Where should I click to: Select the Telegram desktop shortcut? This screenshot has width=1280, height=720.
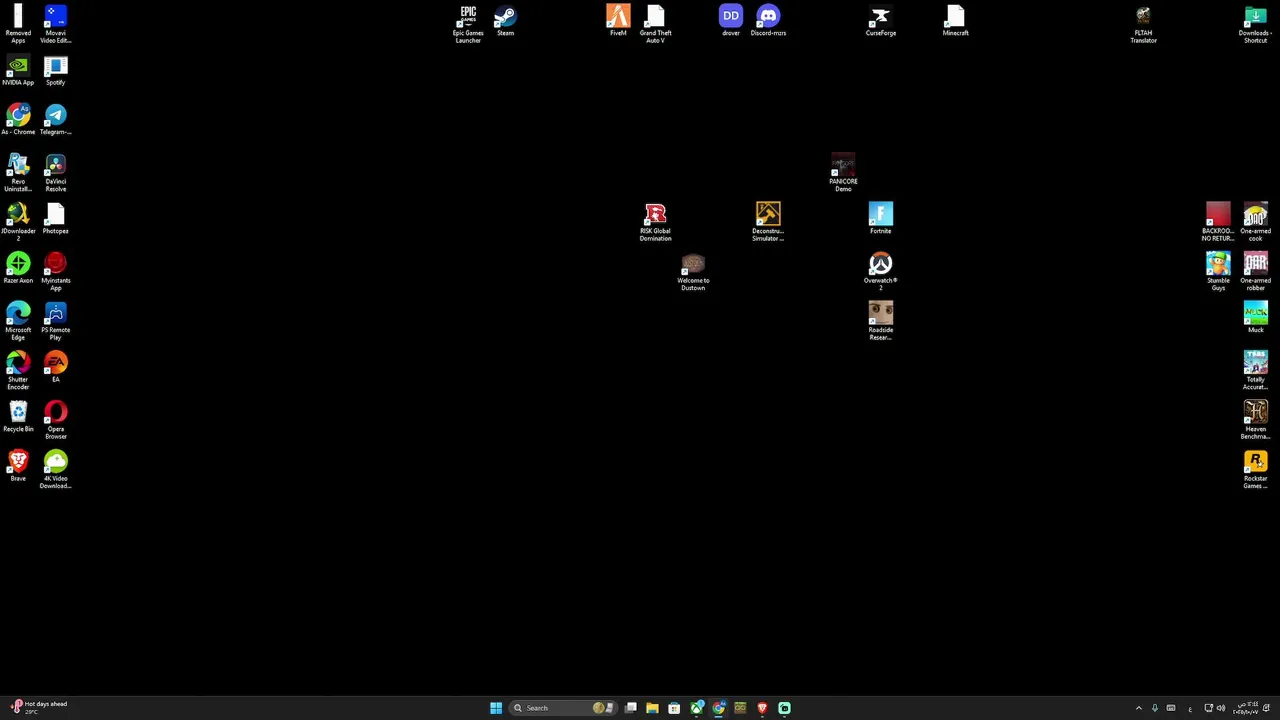coord(55,120)
